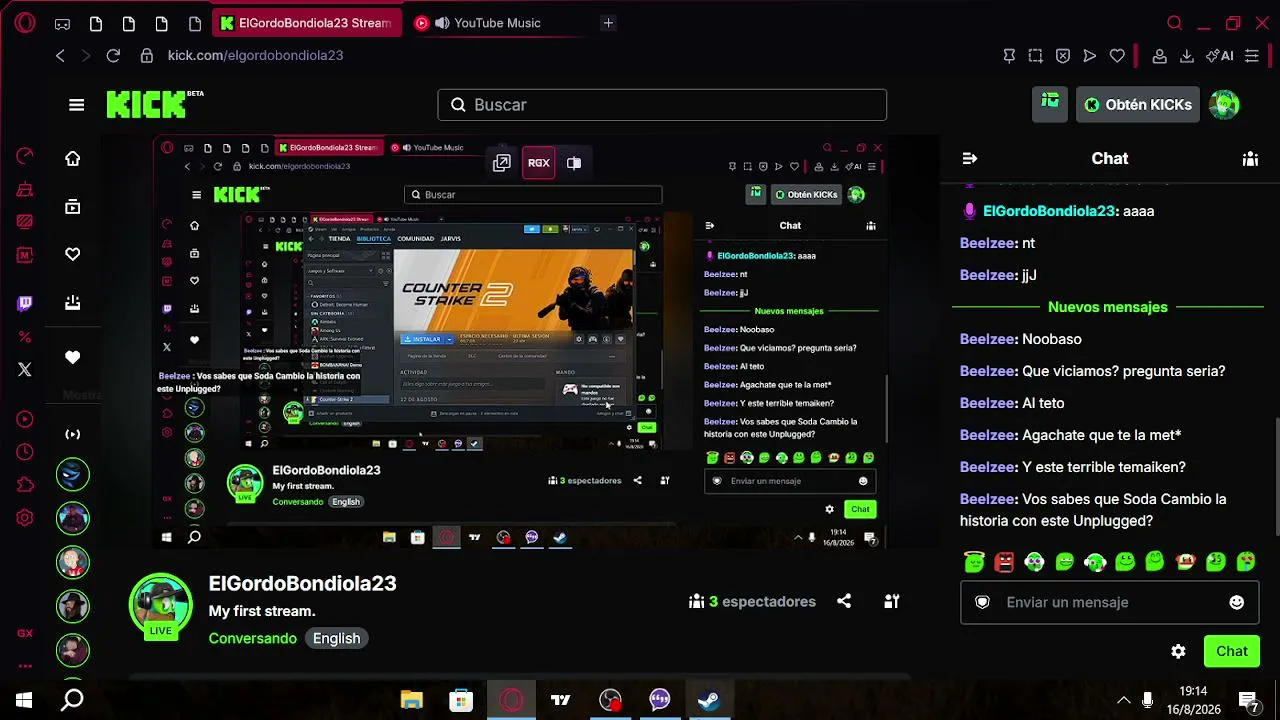This screenshot has height=720, width=1280.
Task: Open chat settings gear icon
Action: pos(1178,651)
